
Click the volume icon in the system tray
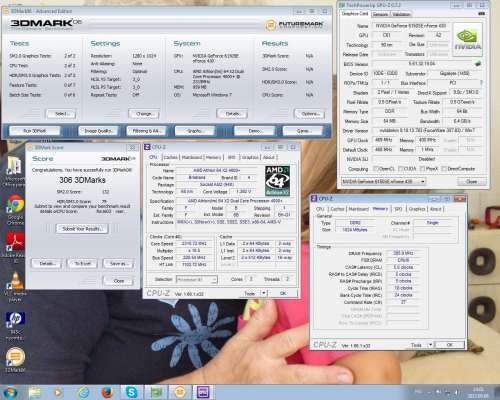tap(457, 392)
